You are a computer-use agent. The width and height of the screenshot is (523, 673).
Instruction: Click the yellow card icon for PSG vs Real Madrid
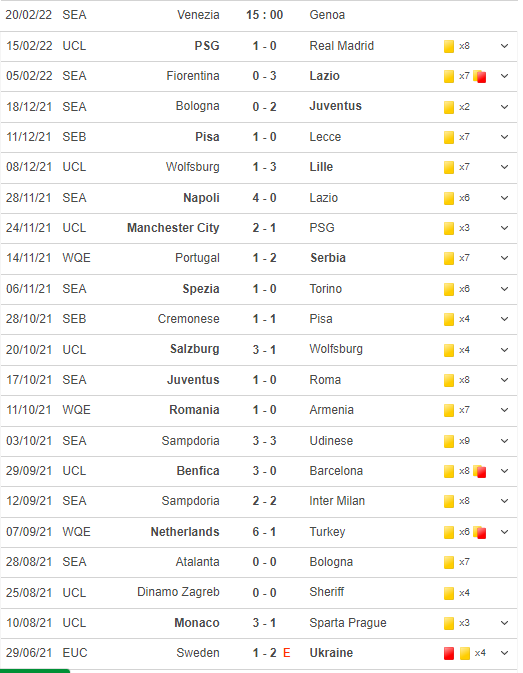(449, 46)
